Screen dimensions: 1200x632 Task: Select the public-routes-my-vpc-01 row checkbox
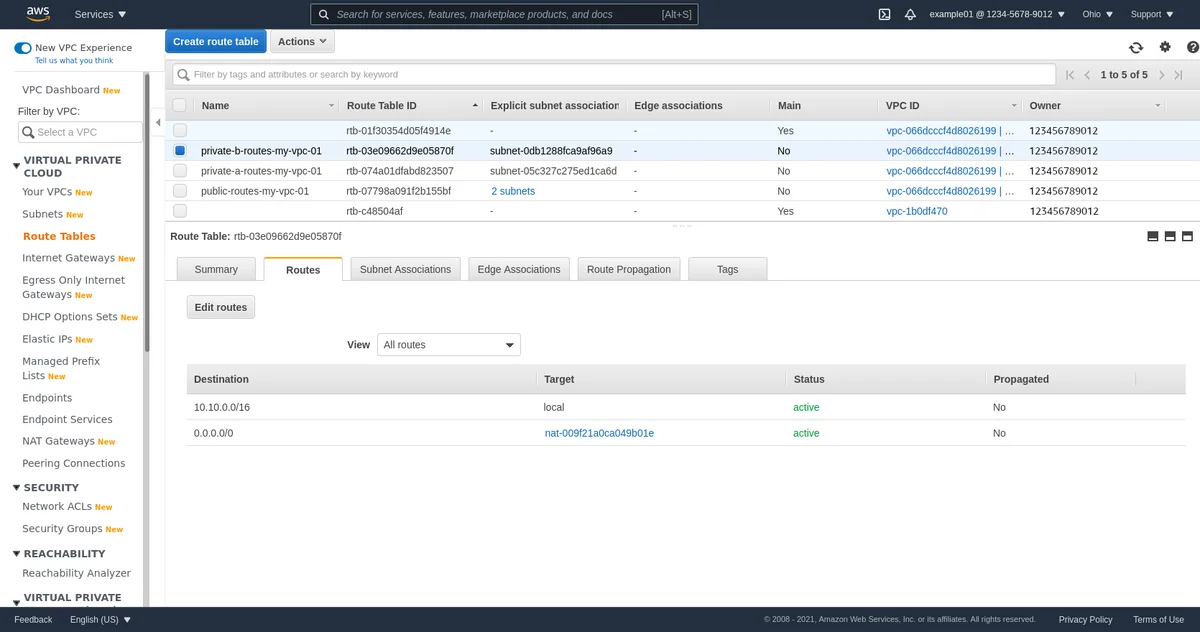point(180,191)
